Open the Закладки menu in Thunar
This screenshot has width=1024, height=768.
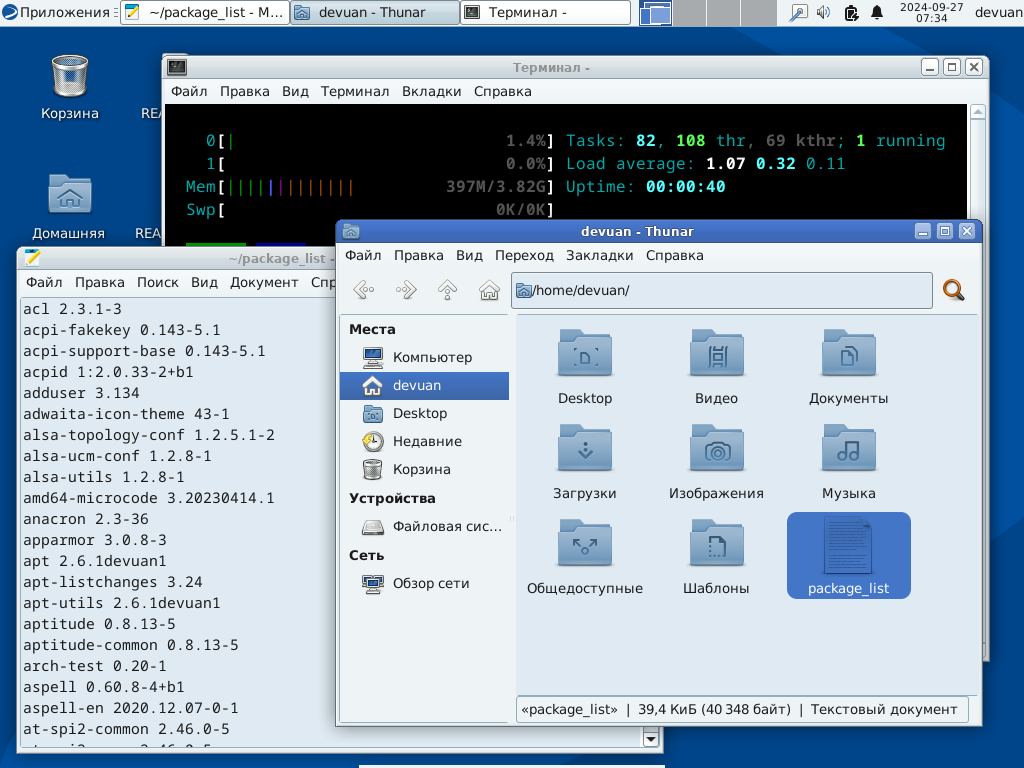pos(599,255)
